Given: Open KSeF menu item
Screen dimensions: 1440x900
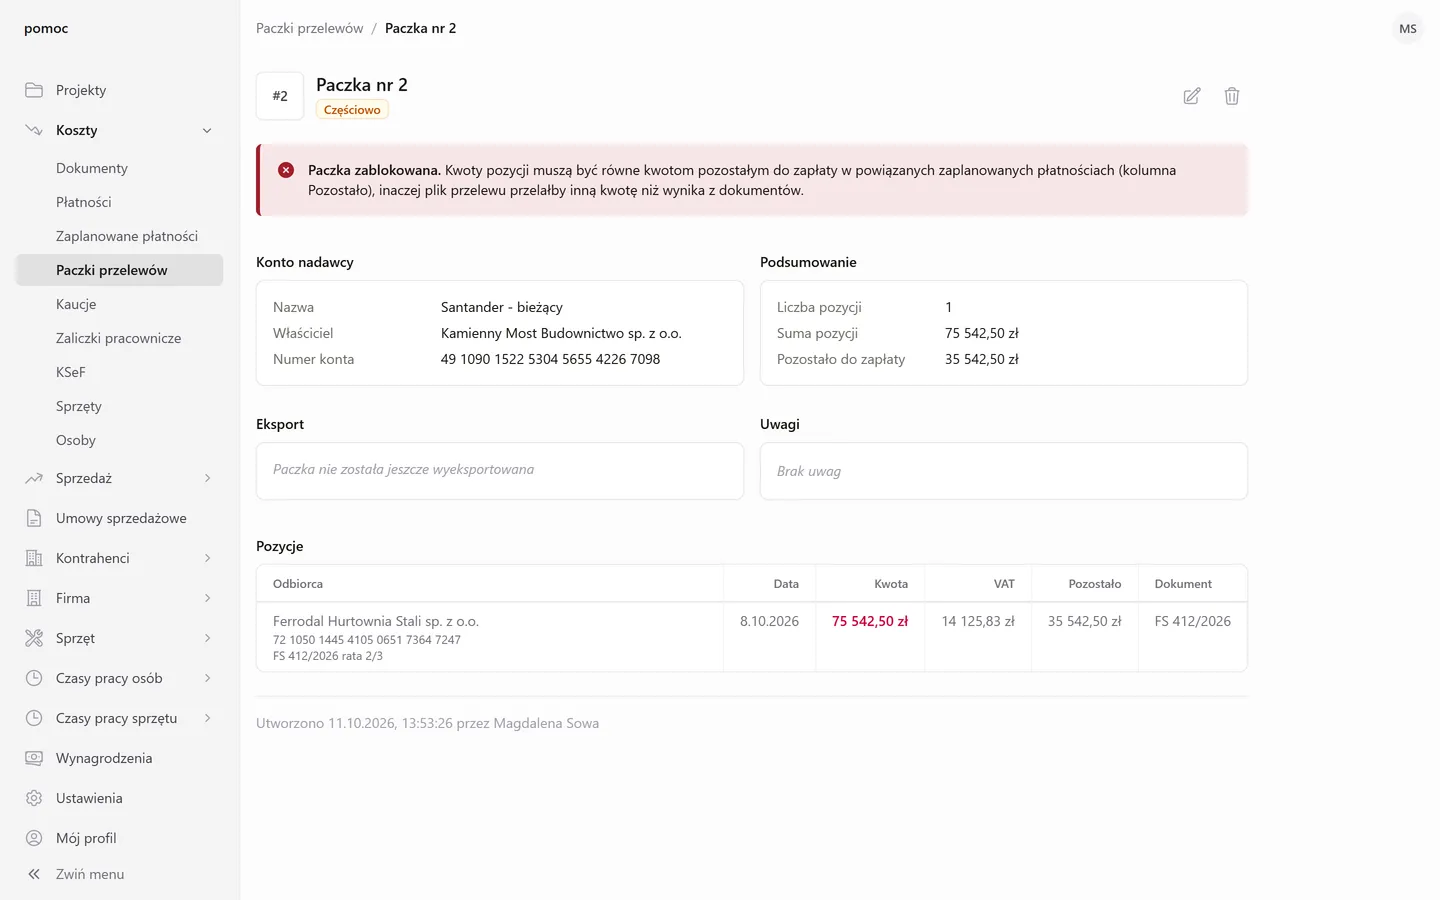Looking at the screenshot, I should tap(119, 372).
